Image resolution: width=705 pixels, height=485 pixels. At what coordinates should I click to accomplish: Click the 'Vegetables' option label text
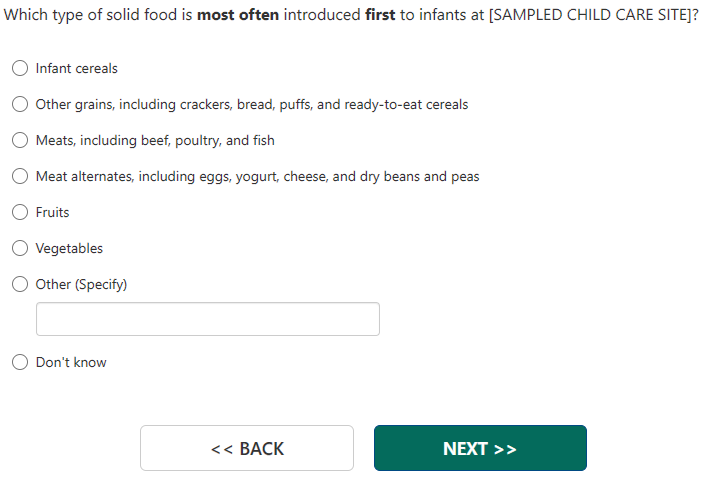[69, 249]
